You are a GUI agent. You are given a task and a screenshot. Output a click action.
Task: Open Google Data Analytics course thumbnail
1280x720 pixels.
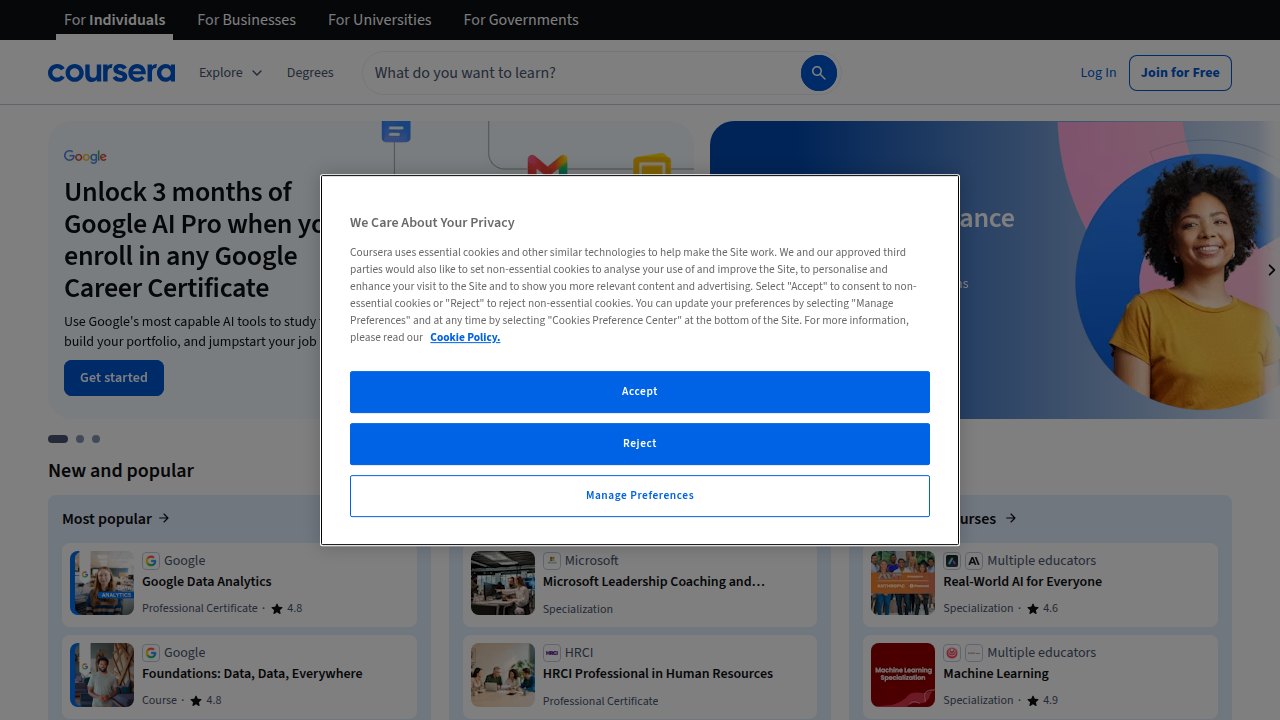coord(102,583)
